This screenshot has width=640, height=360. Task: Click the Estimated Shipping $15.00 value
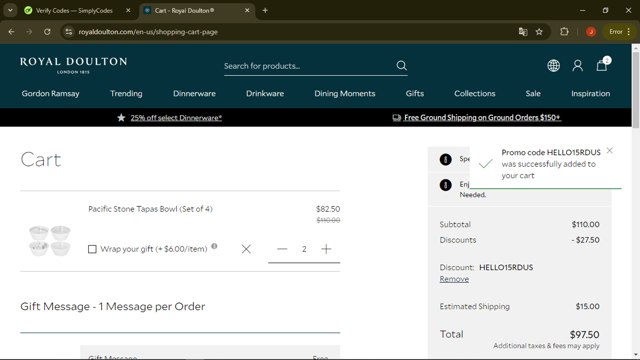(587, 306)
